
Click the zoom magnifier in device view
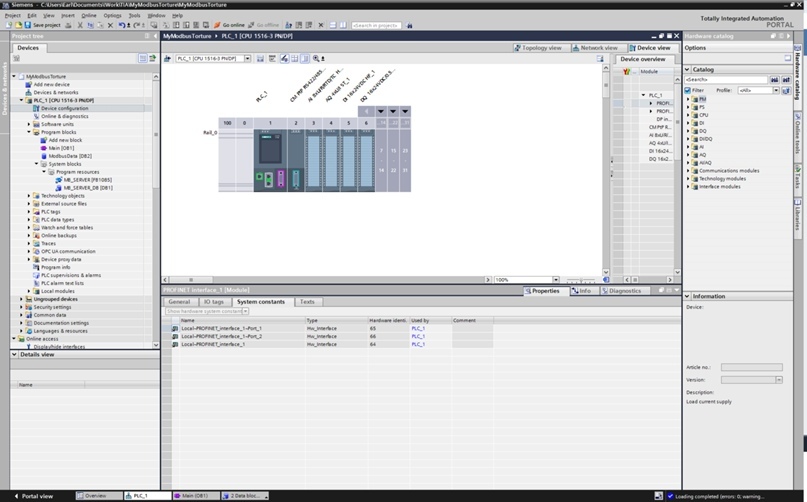(316, 59)
